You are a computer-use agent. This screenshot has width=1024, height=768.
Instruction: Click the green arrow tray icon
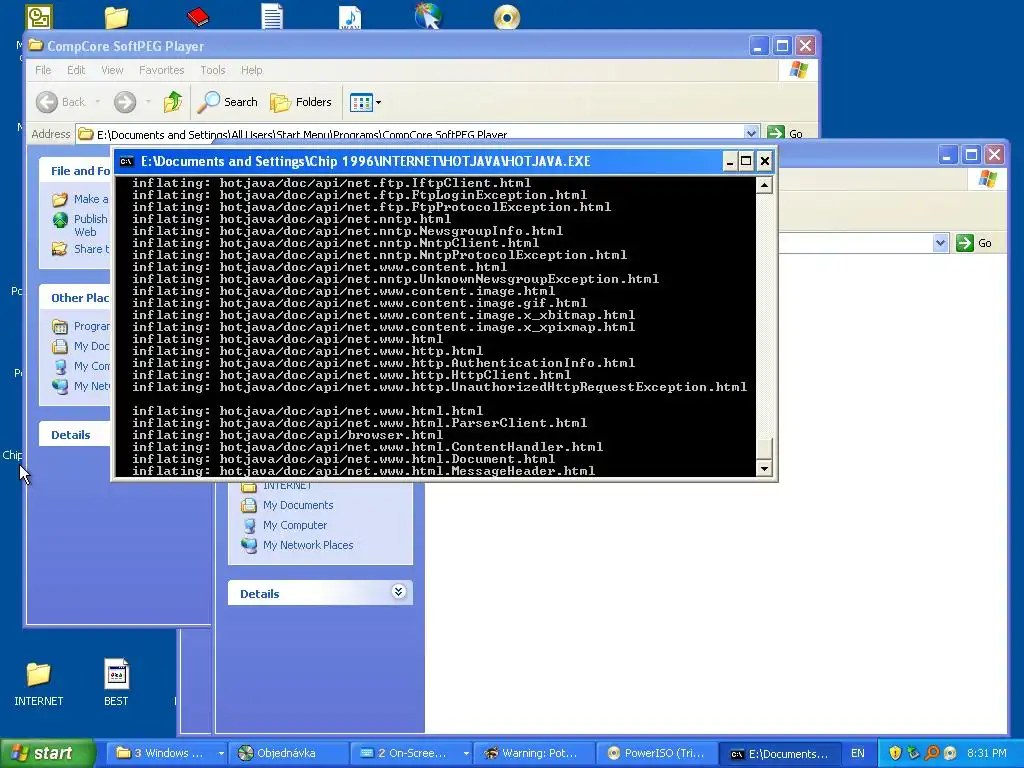(914, 754)
